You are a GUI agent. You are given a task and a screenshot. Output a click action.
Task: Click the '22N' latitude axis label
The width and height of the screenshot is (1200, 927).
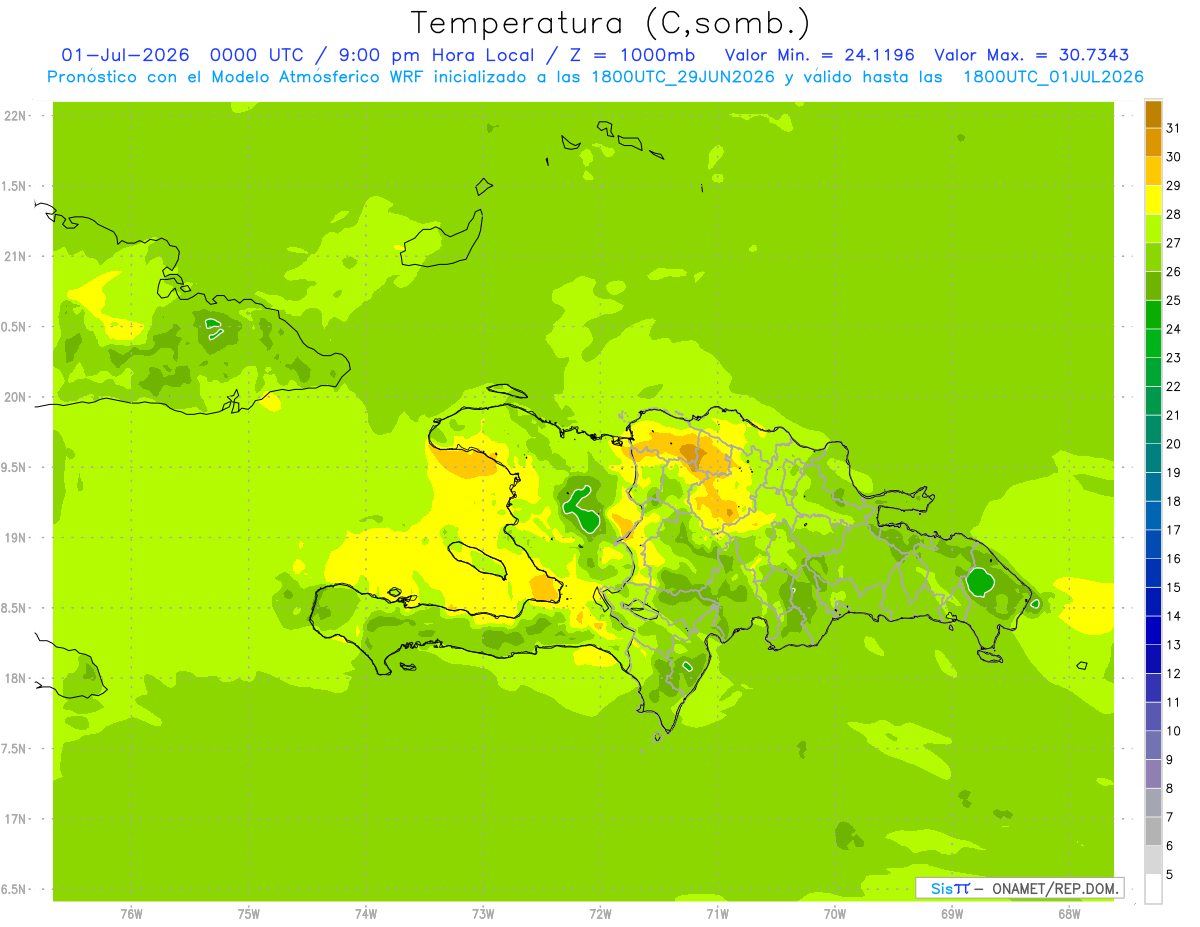[x=15, y=116]
